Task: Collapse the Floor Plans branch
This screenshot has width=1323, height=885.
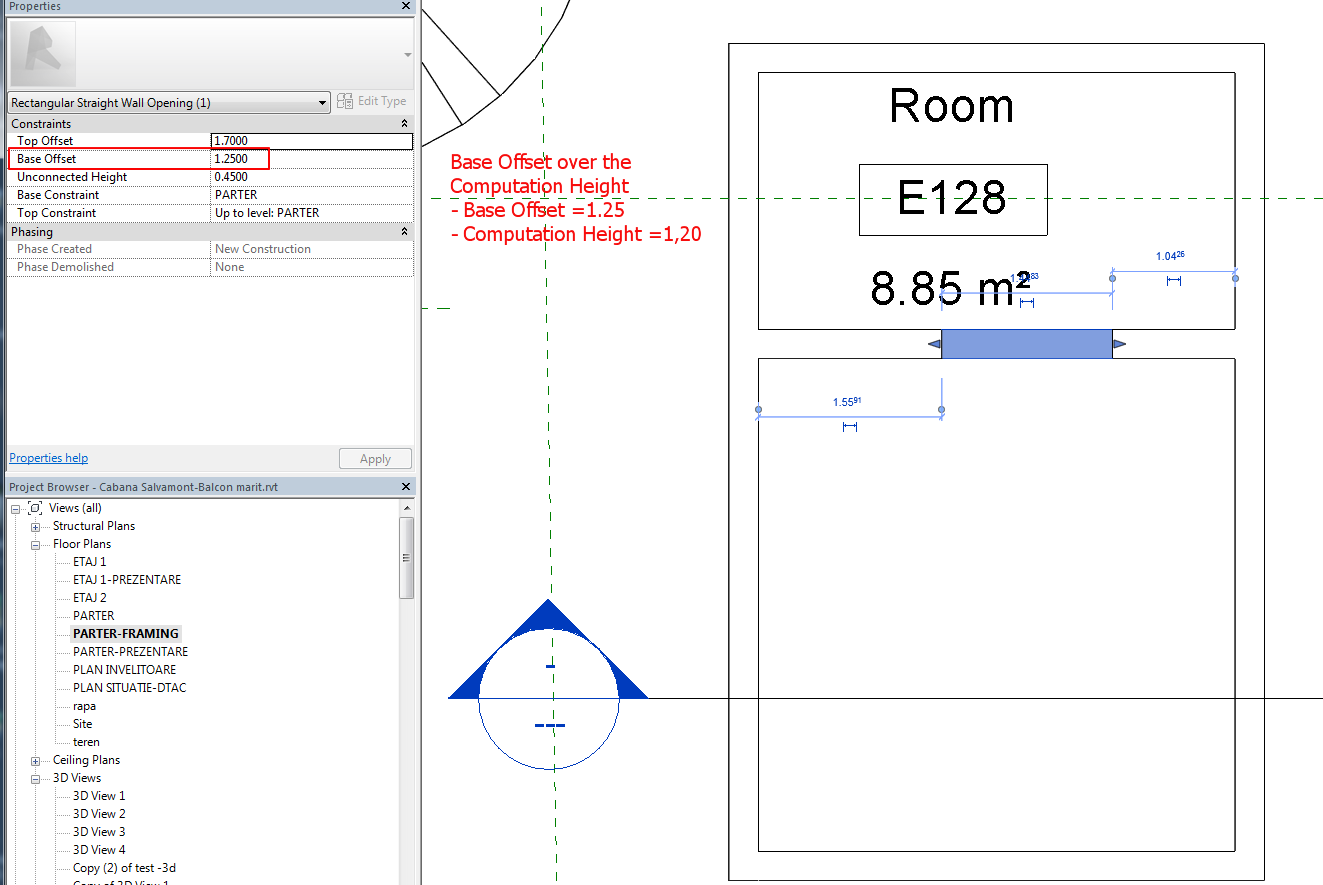Action: point(35,543)
